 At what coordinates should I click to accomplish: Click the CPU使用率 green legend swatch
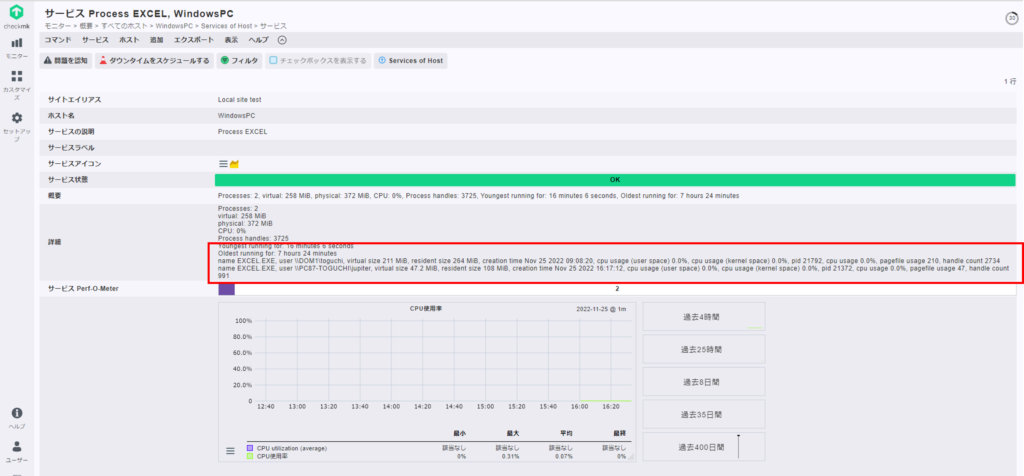(x=250, y=456)
